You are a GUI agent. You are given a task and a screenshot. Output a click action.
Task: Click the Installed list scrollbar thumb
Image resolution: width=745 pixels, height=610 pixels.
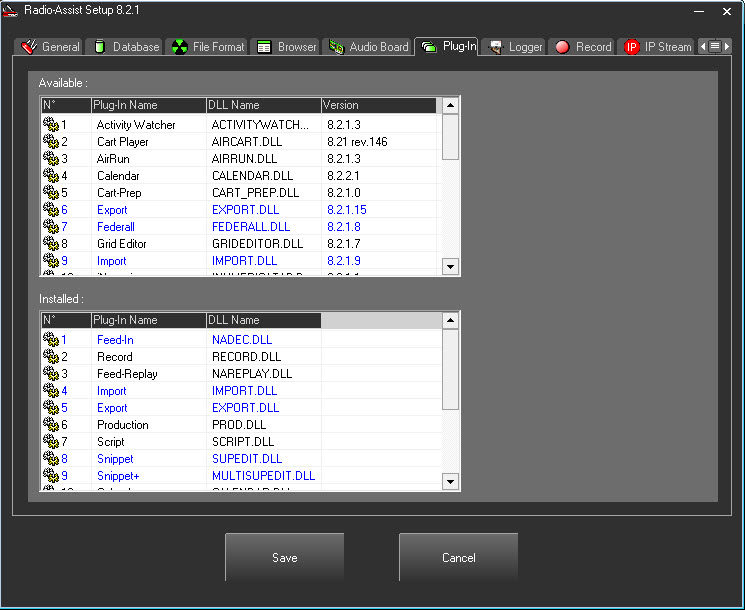(450, 368)
